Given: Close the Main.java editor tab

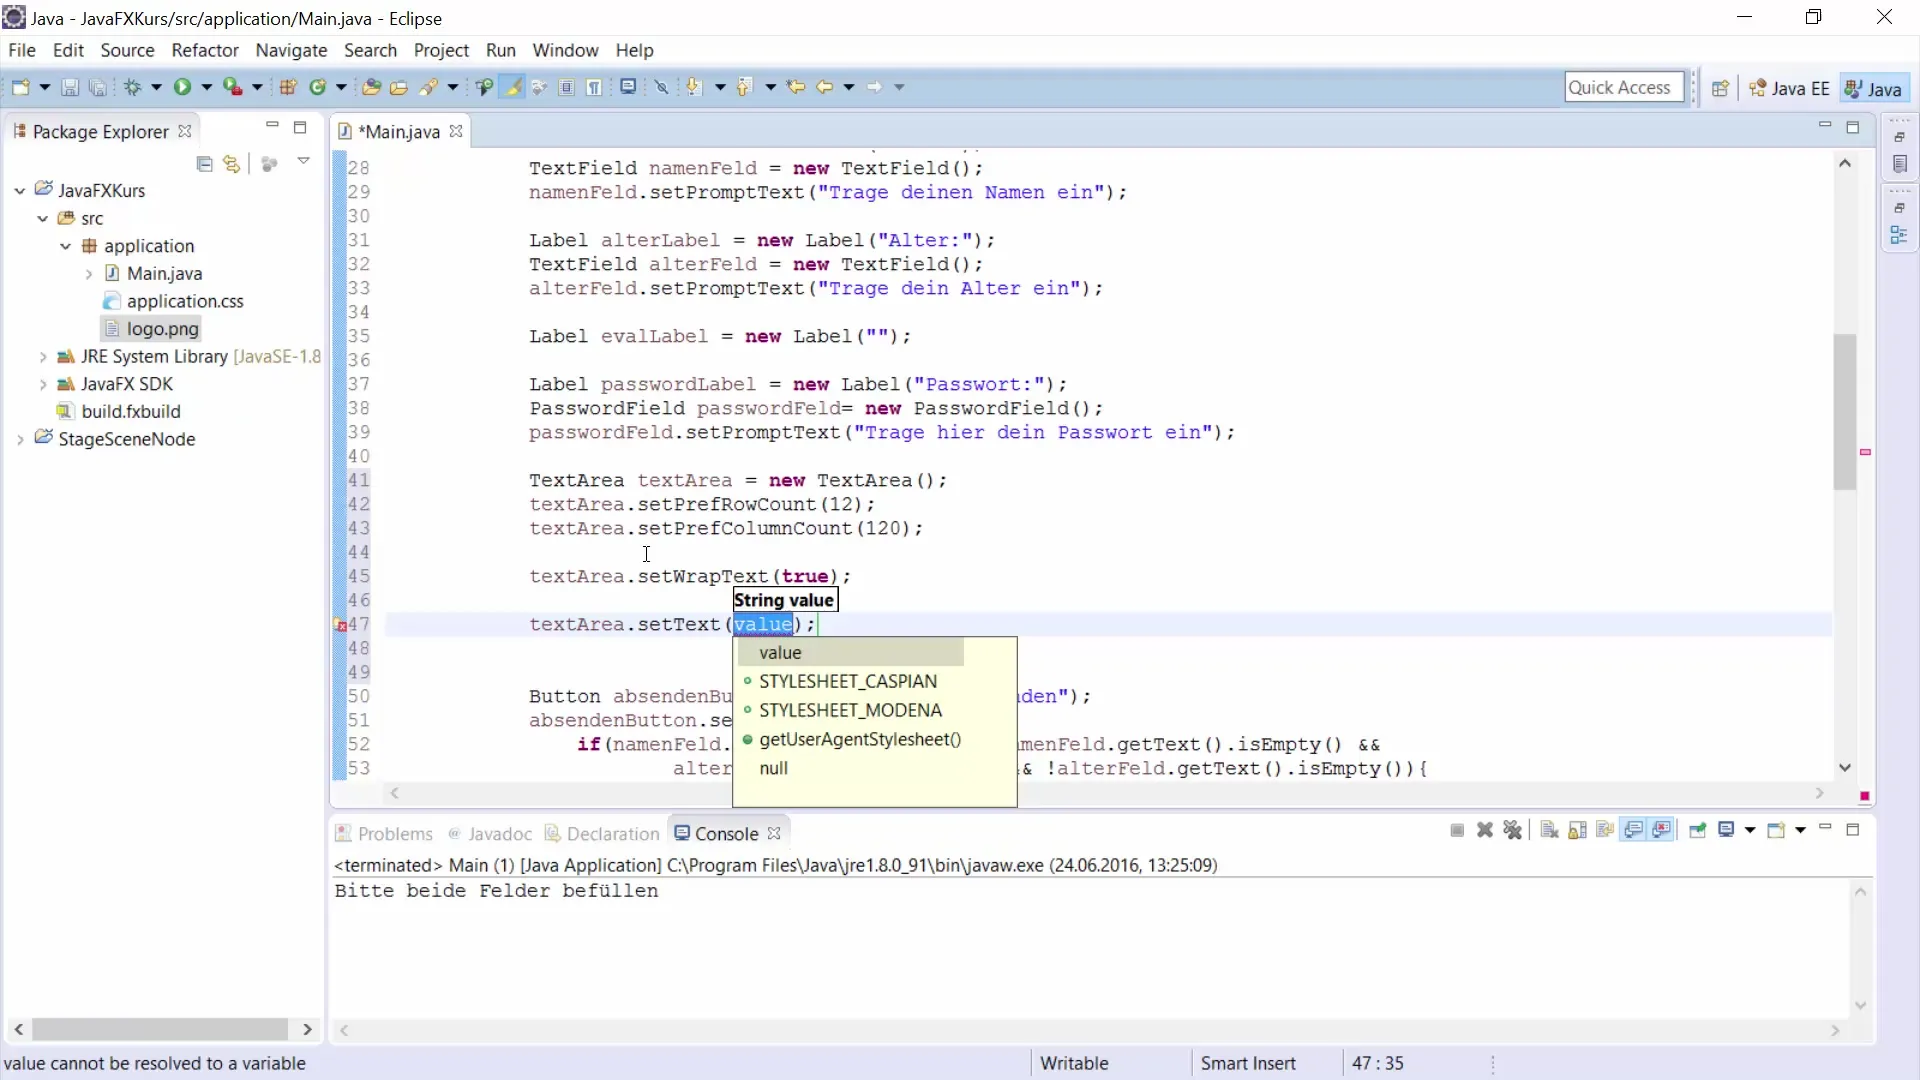Looking at the screenshot, I should click(x=456, y=131).
